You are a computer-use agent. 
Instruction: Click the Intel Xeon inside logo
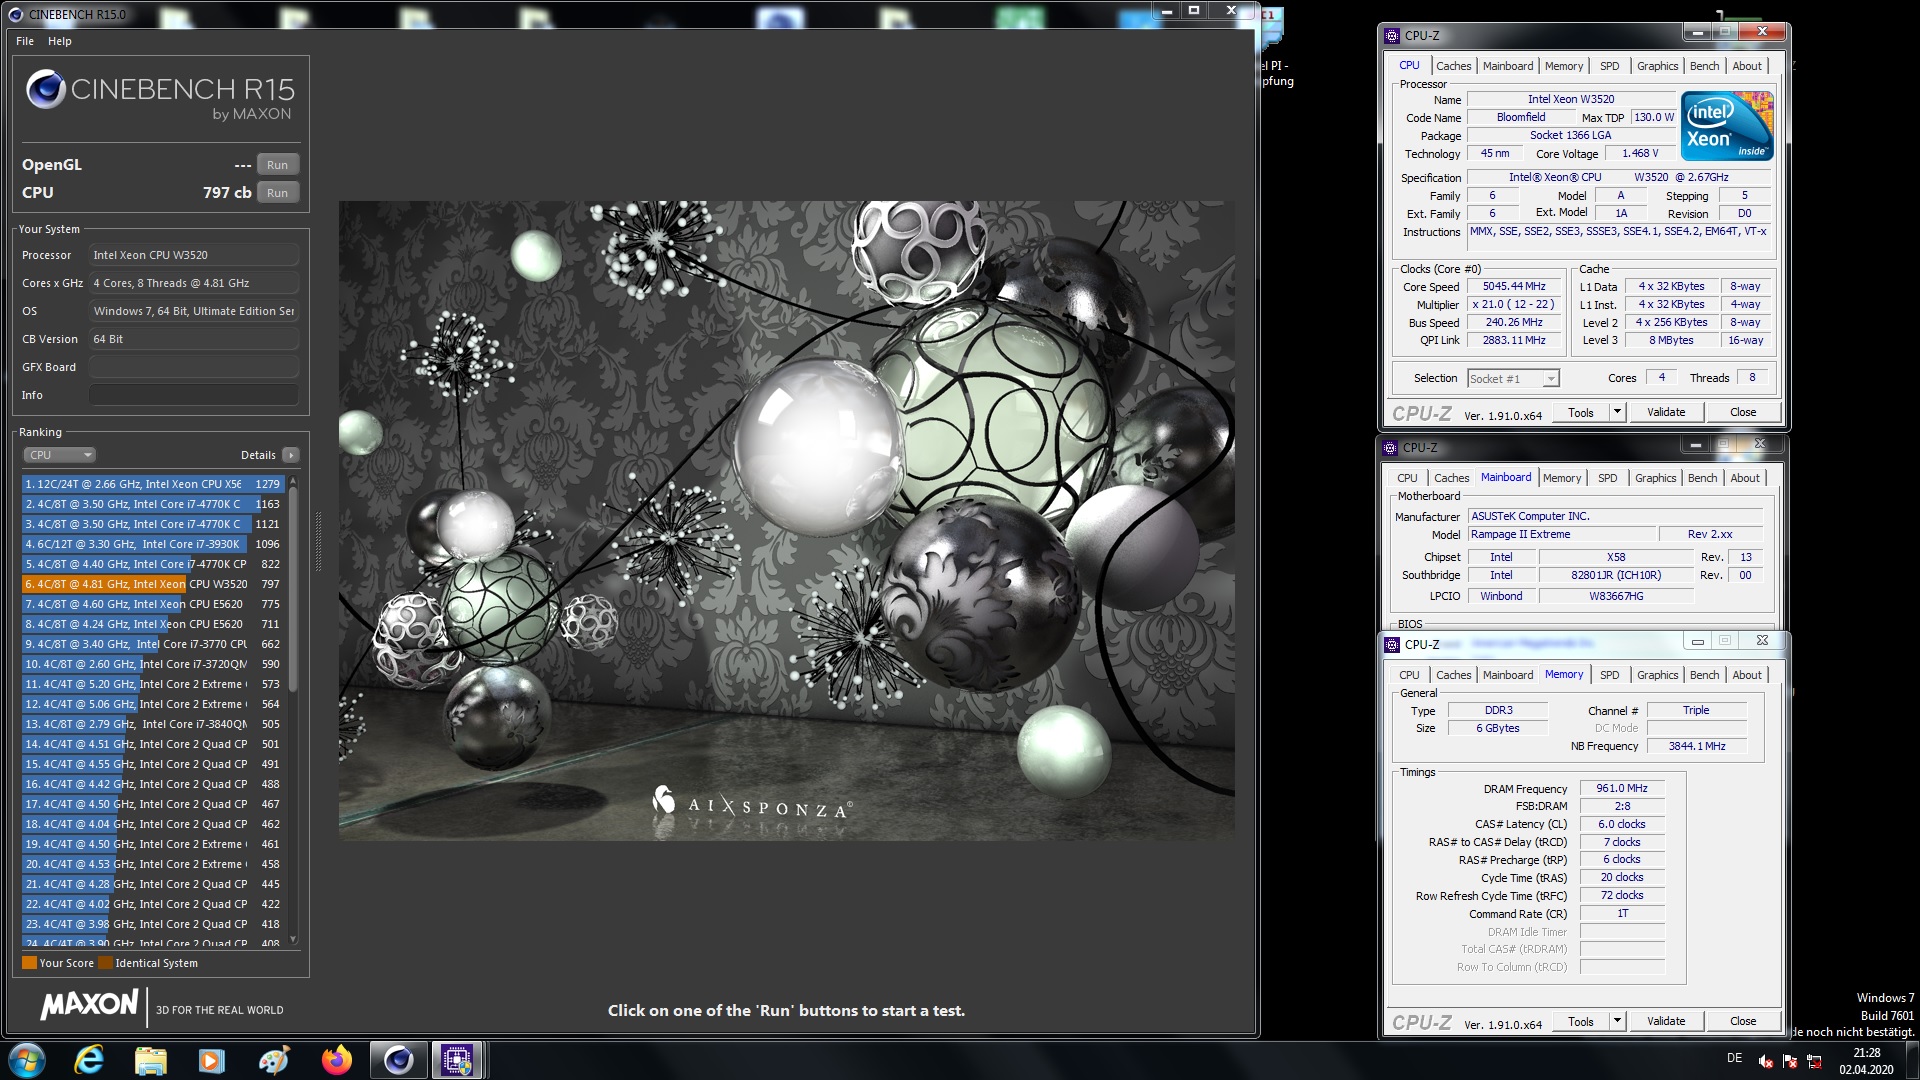click(x=1727, y=125)
